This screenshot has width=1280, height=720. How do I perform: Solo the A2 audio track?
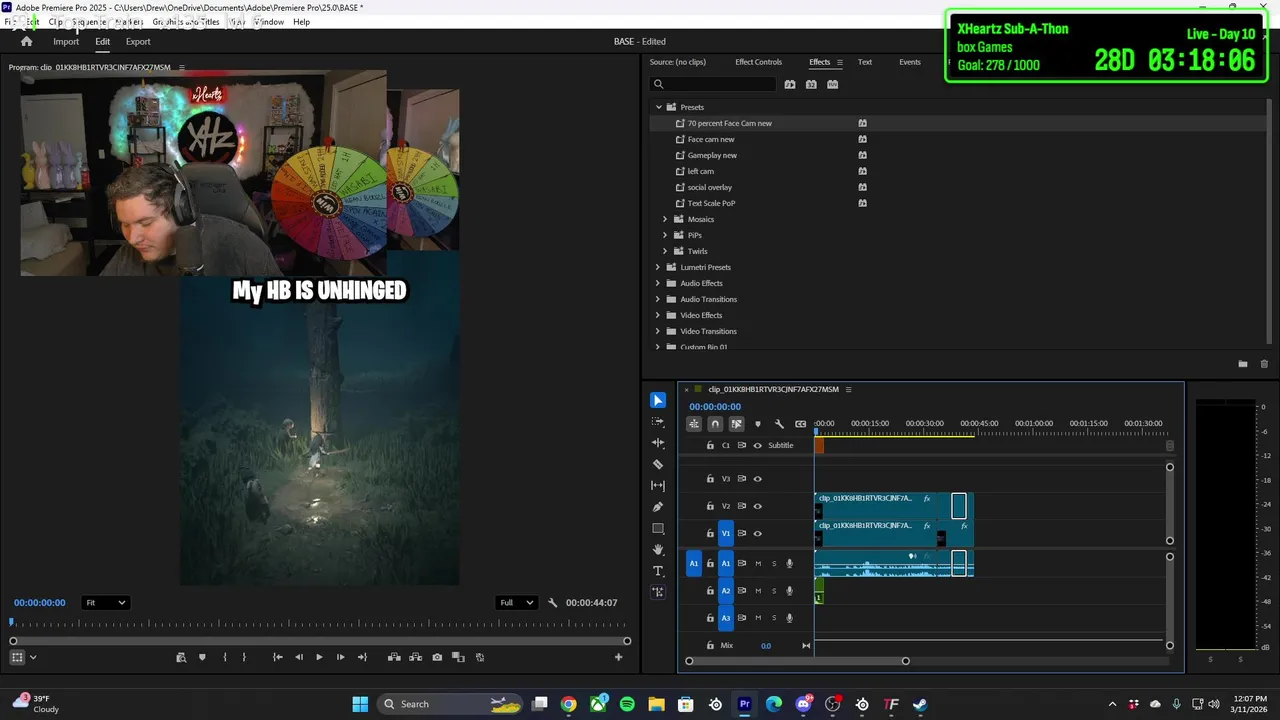773,591
